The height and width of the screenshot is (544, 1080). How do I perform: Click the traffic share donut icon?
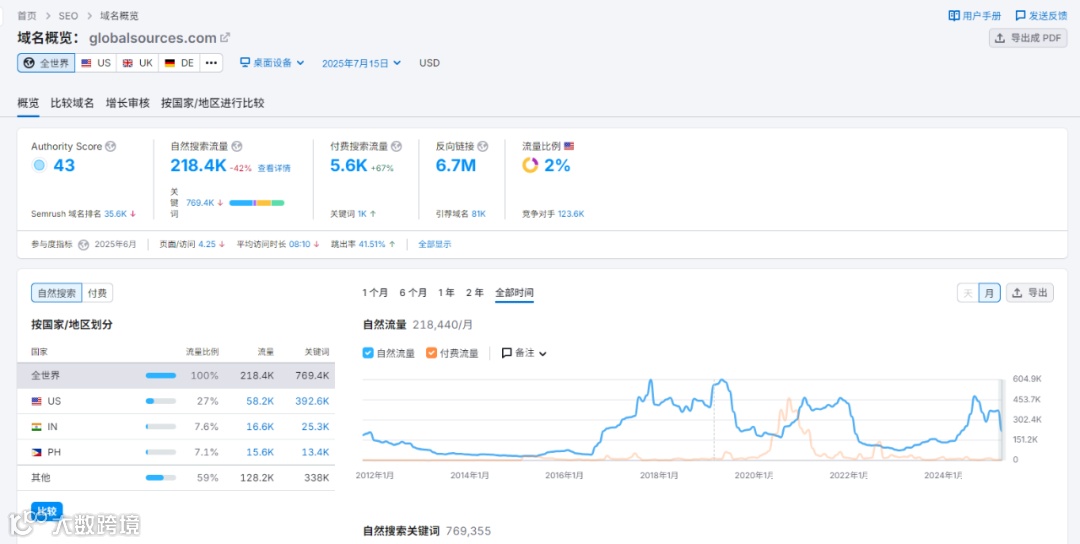tap(530, 165)
